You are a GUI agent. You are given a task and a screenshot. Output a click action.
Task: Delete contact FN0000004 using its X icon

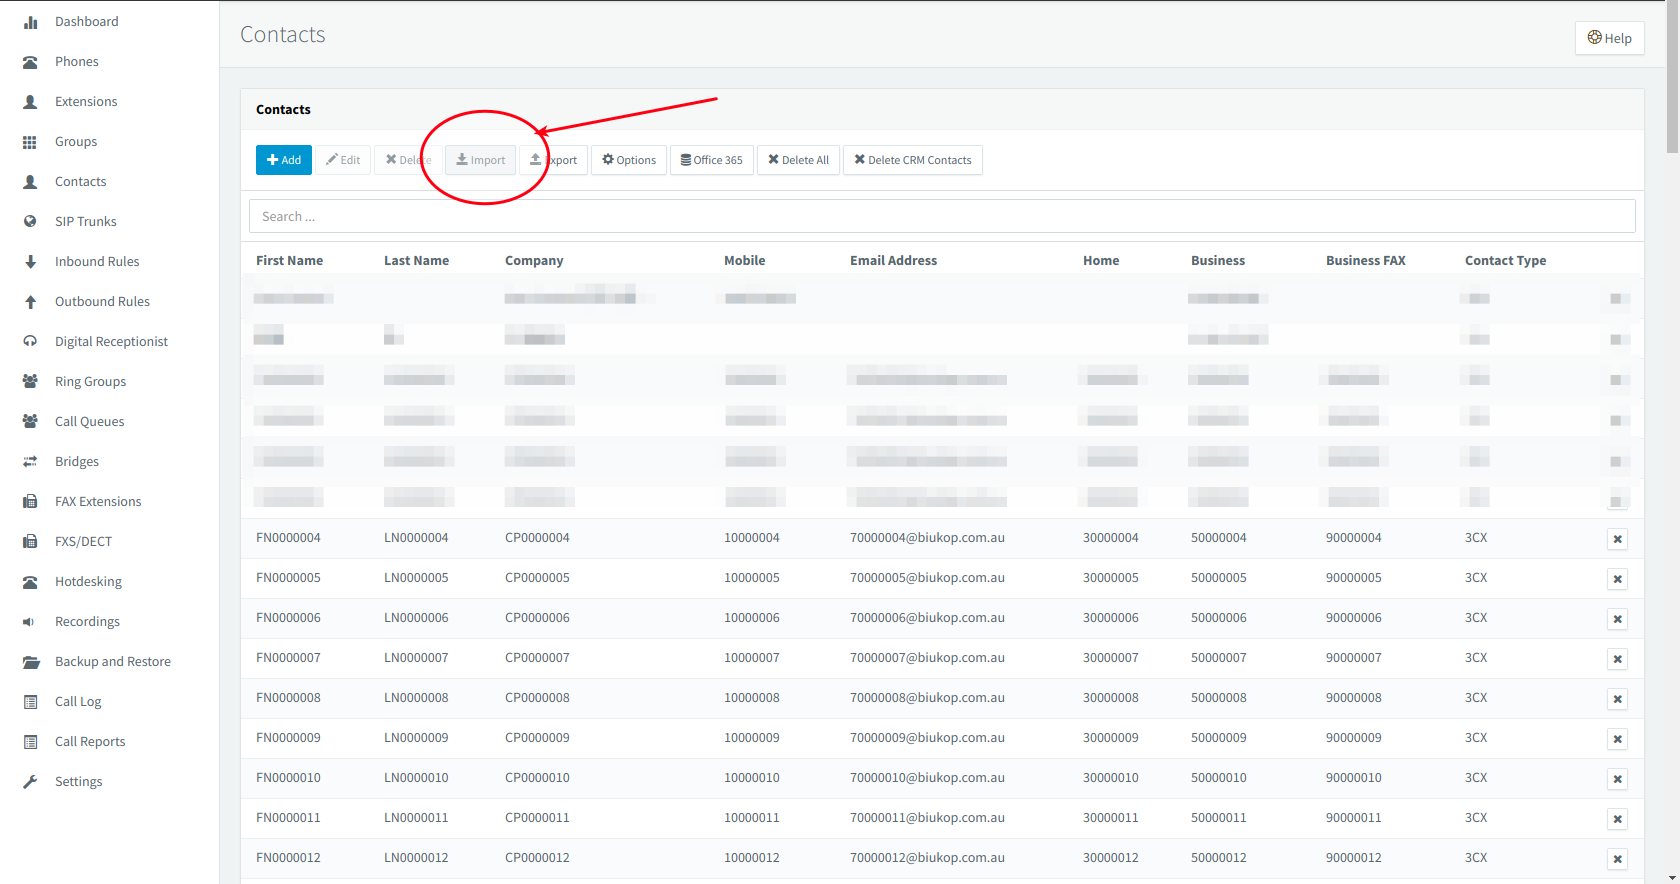click(1617, 539)
